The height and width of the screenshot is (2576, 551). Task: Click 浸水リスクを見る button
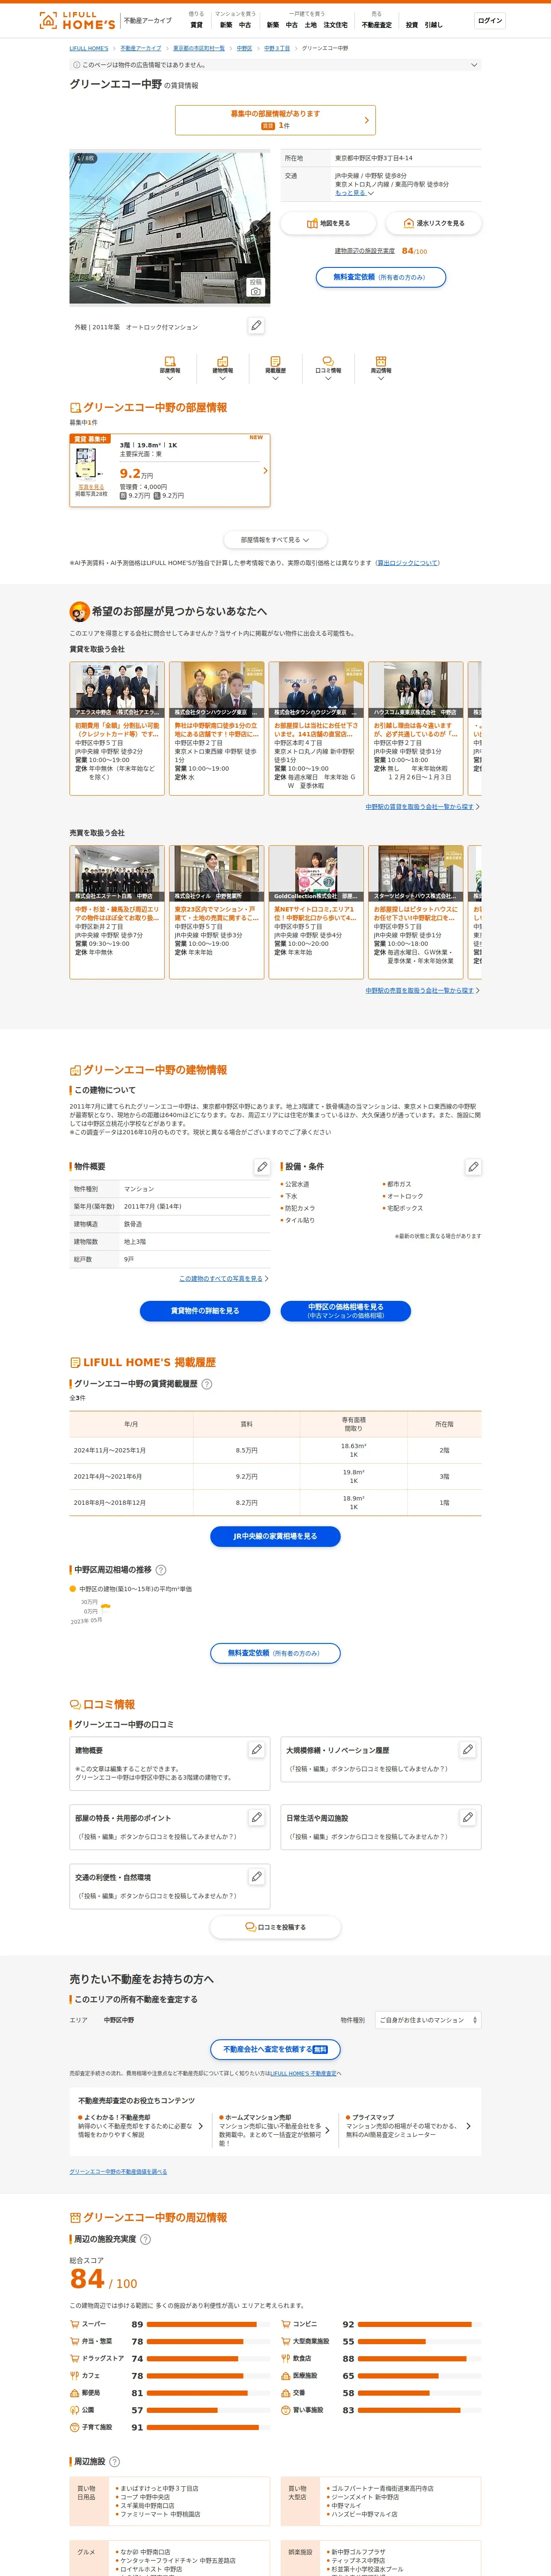click(434, 223)
